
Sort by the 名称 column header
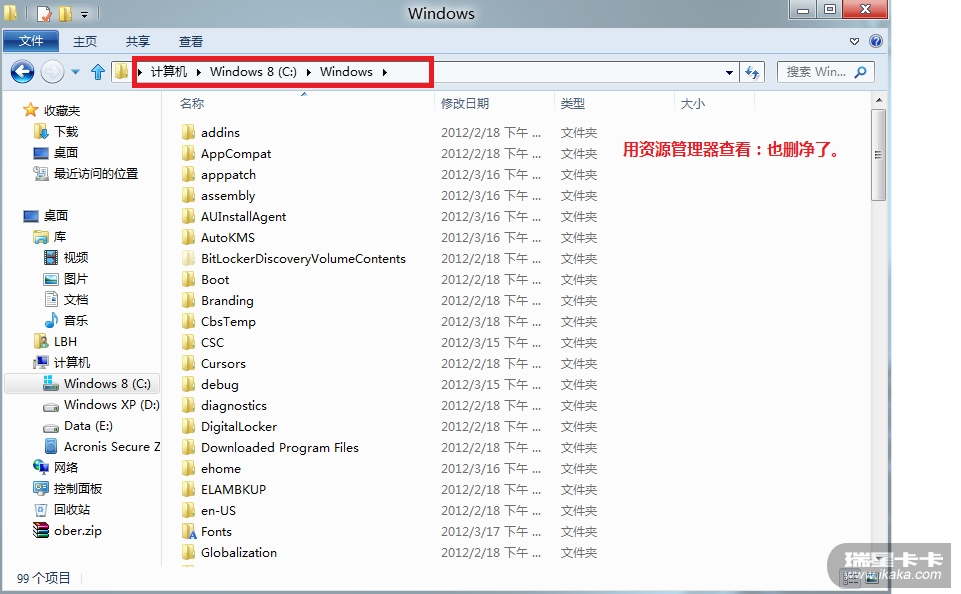coord(192,104)
